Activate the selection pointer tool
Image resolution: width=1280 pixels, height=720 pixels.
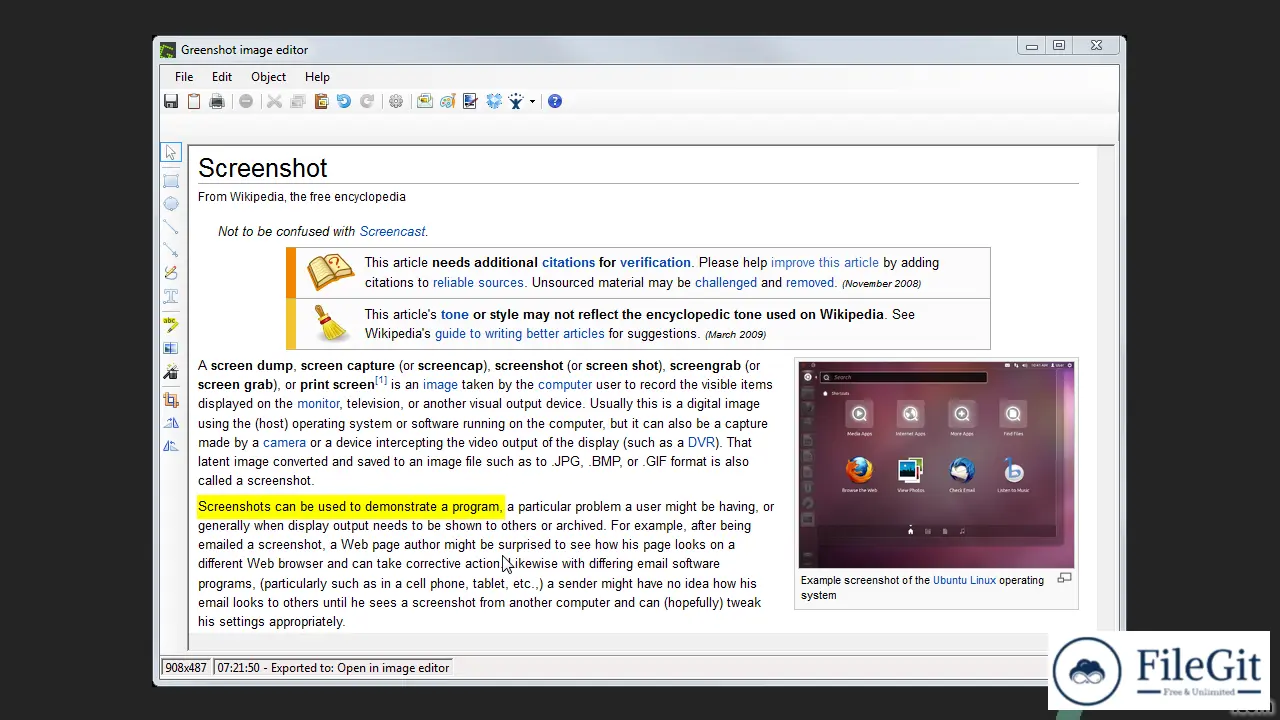pyautogui.click(x=171, y=152)
